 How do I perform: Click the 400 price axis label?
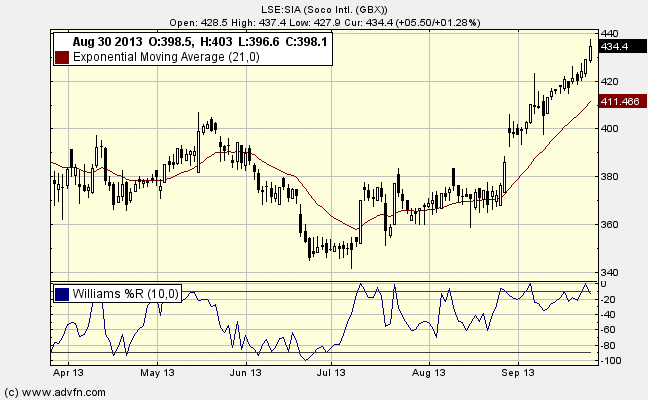click(610, 129)
